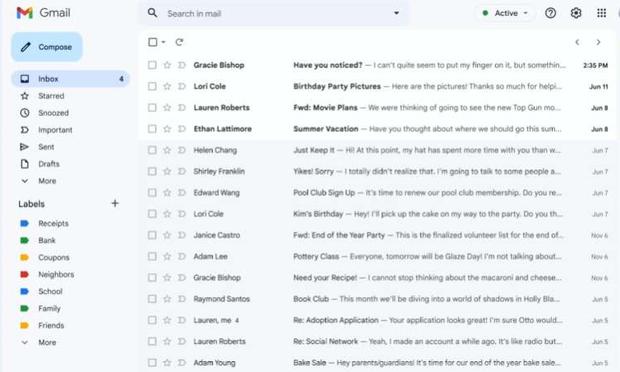620x372 pixels.
Task: Open the Google apps grid
Action: tap(601, 13)
